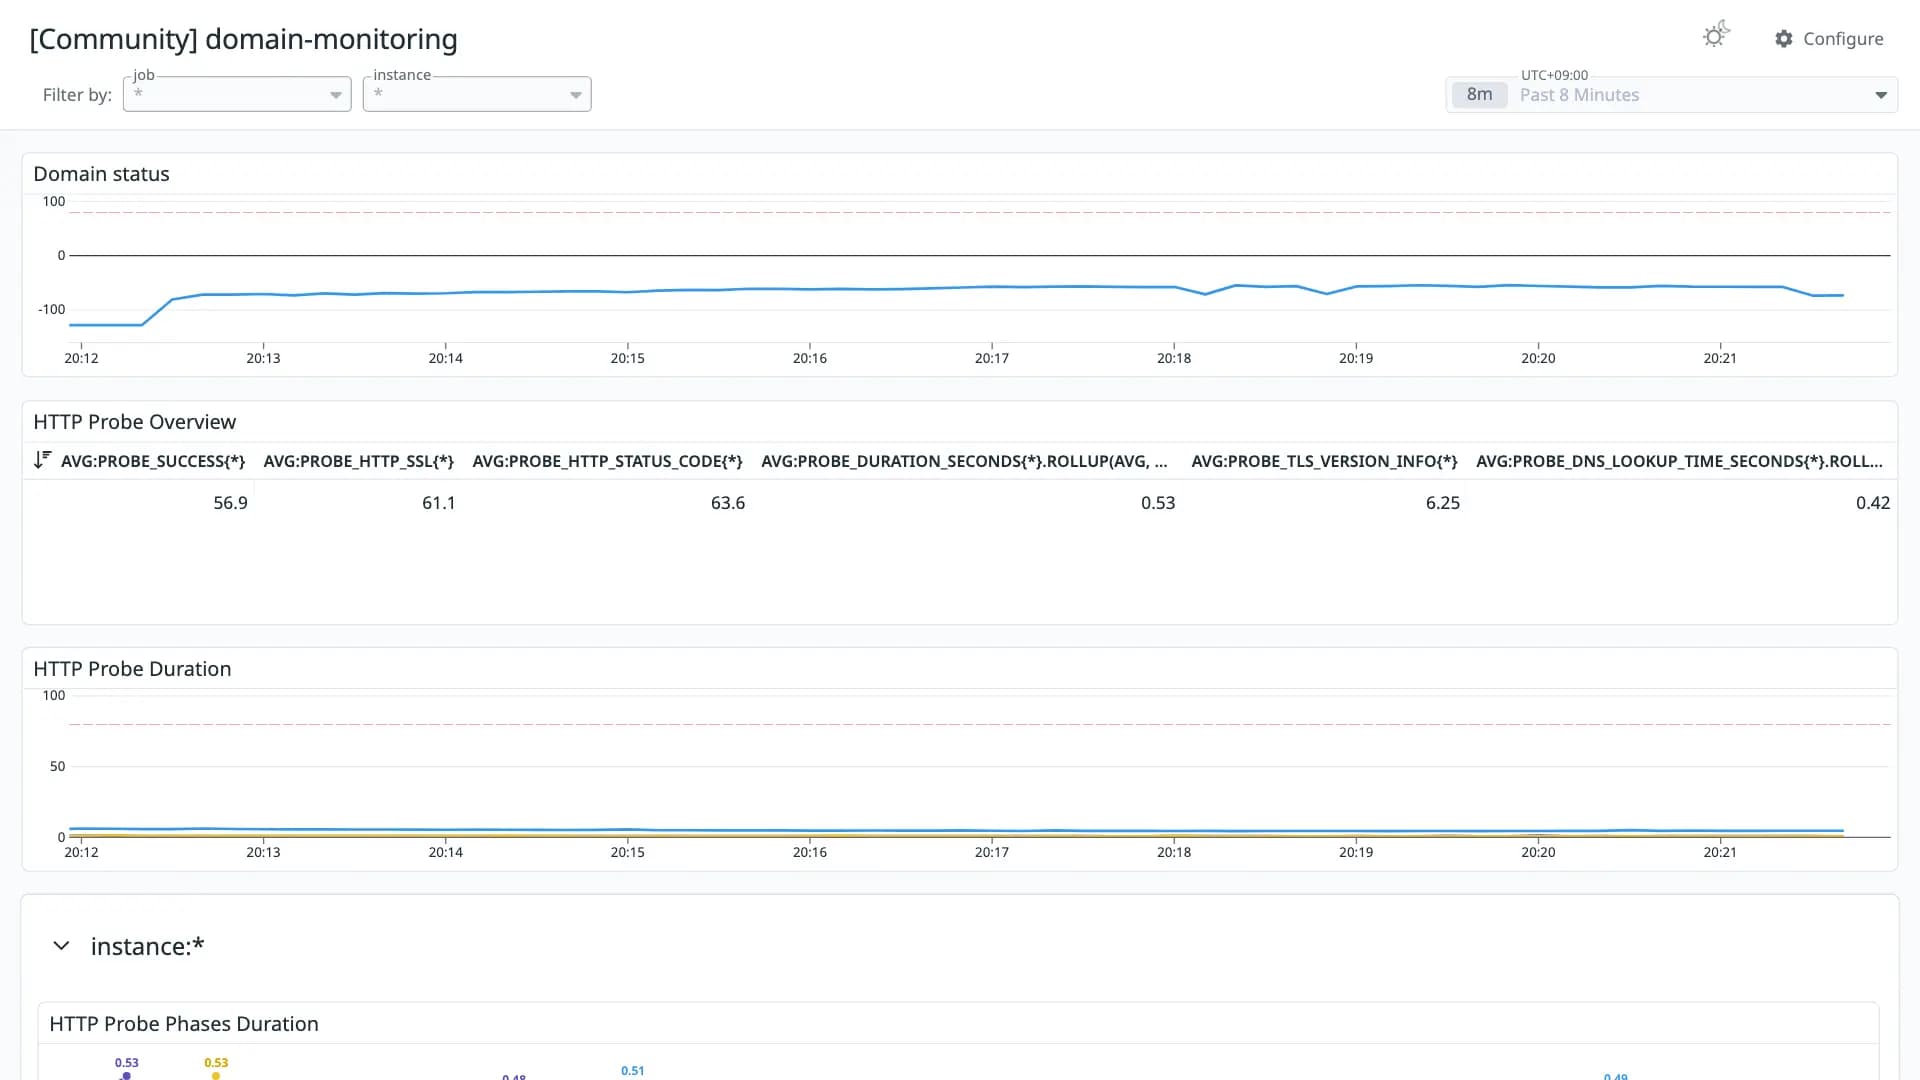This screenshot has height=1080, width=1920.
Task: Click the instance:* group heading
Action: 147,946
